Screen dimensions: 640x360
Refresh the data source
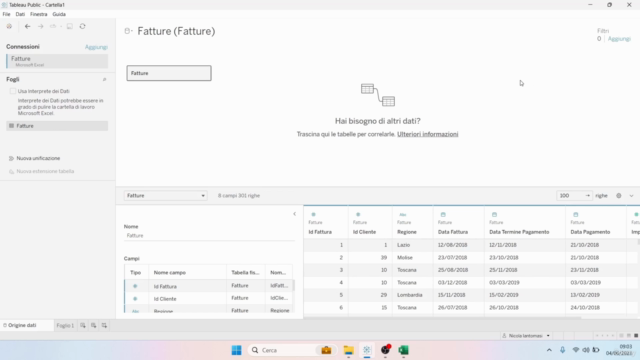tap(82, 26)
